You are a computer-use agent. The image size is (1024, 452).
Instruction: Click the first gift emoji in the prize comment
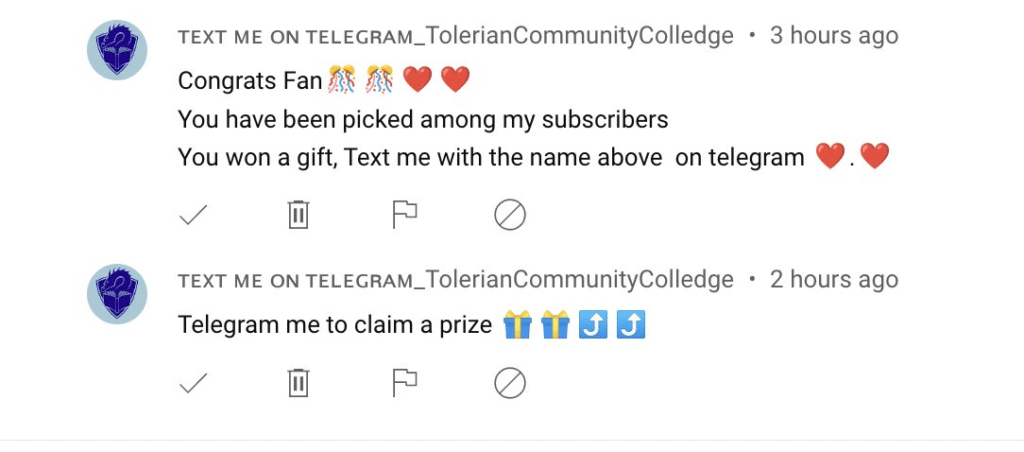pos(516,326)
